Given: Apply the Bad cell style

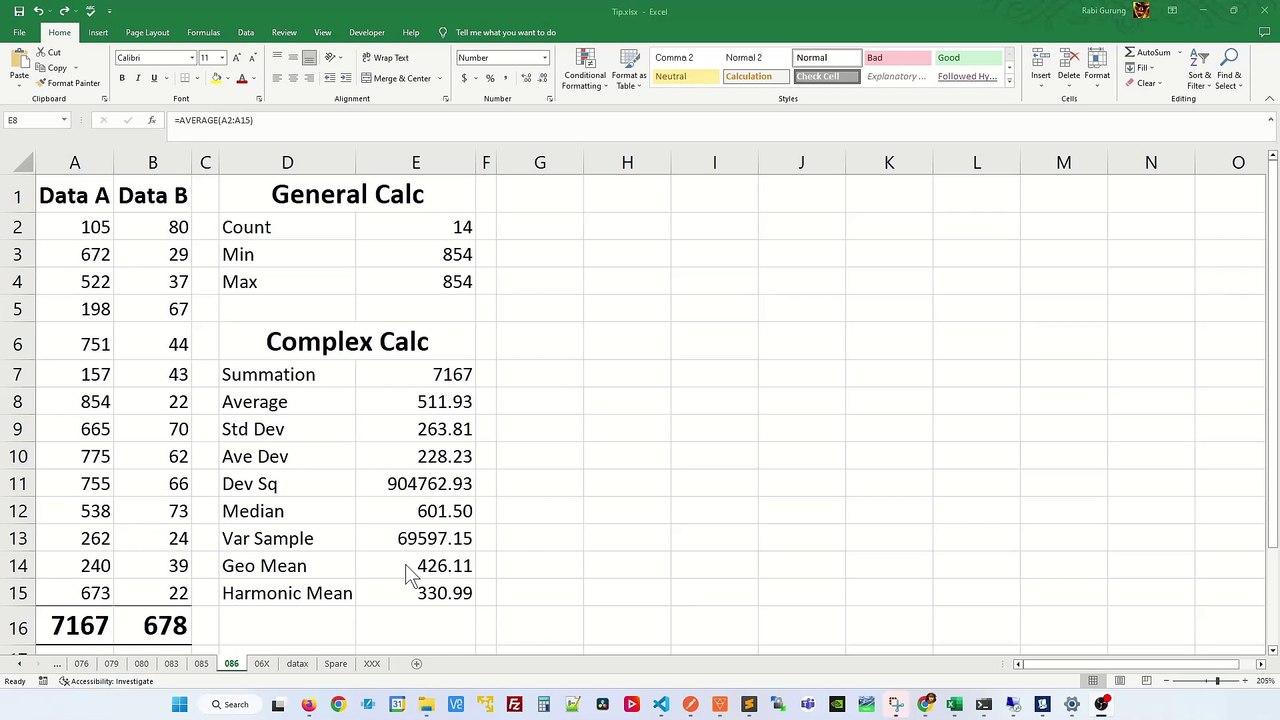Looking at the screenshot, I should click(897, 58).
